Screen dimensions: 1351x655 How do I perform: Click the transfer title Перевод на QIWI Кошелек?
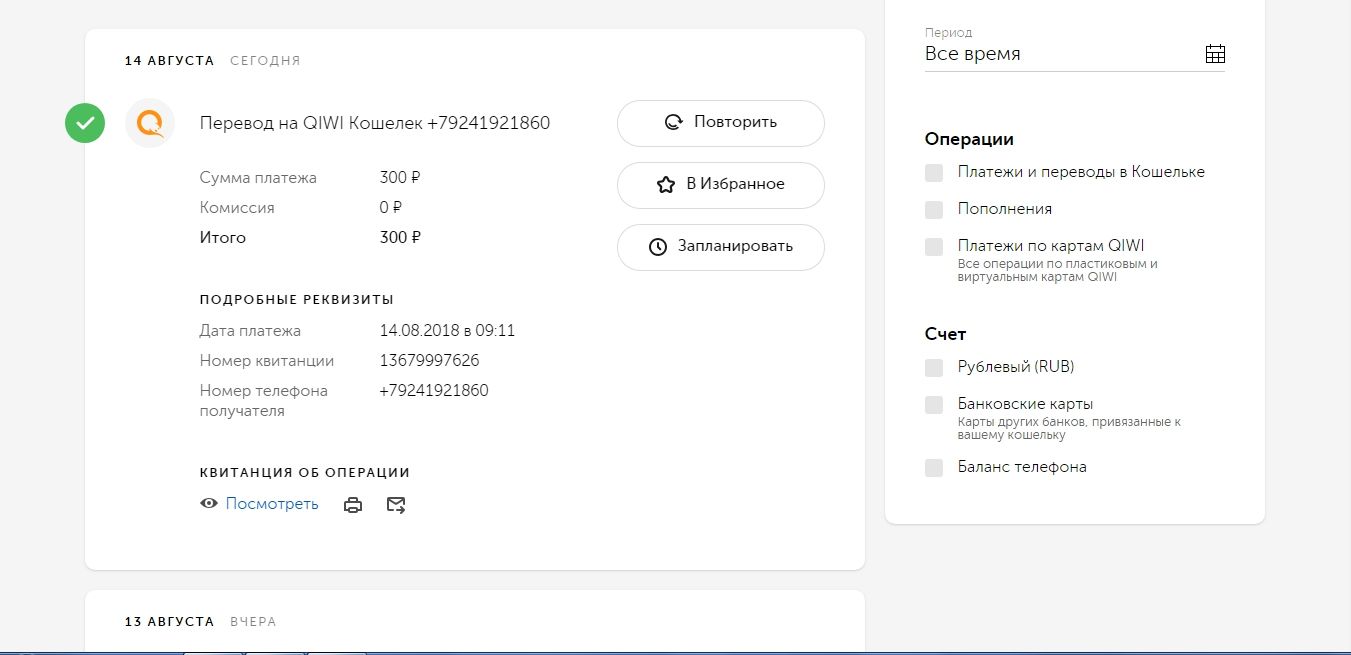click(x=374, y=123)
